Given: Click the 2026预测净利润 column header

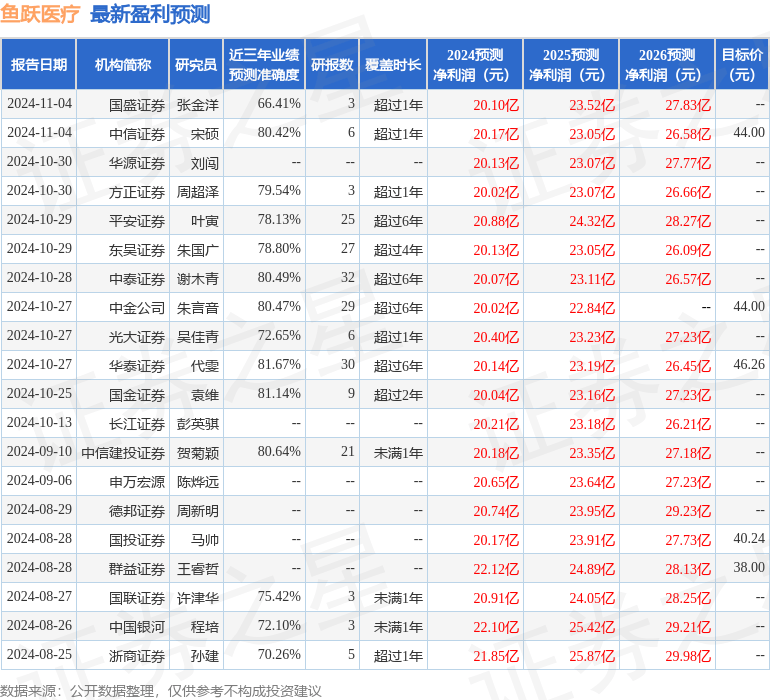Looking at the screenshot, I should click(667, 64).
